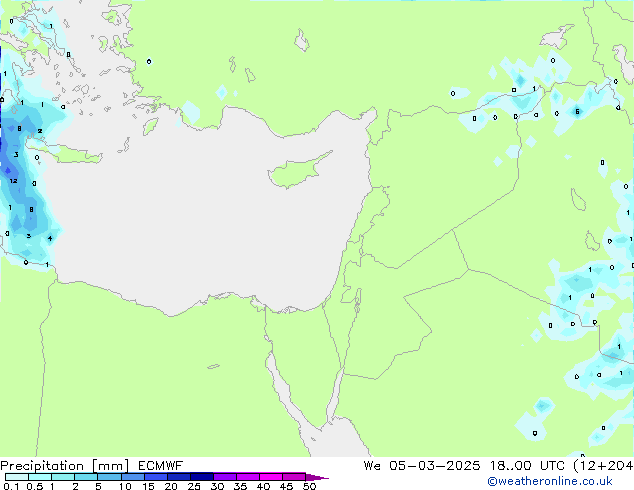This screenshot has width=634, height=490.
Task: Click the 35–40 mm purple legend box
Action: [x=248, y=477]
